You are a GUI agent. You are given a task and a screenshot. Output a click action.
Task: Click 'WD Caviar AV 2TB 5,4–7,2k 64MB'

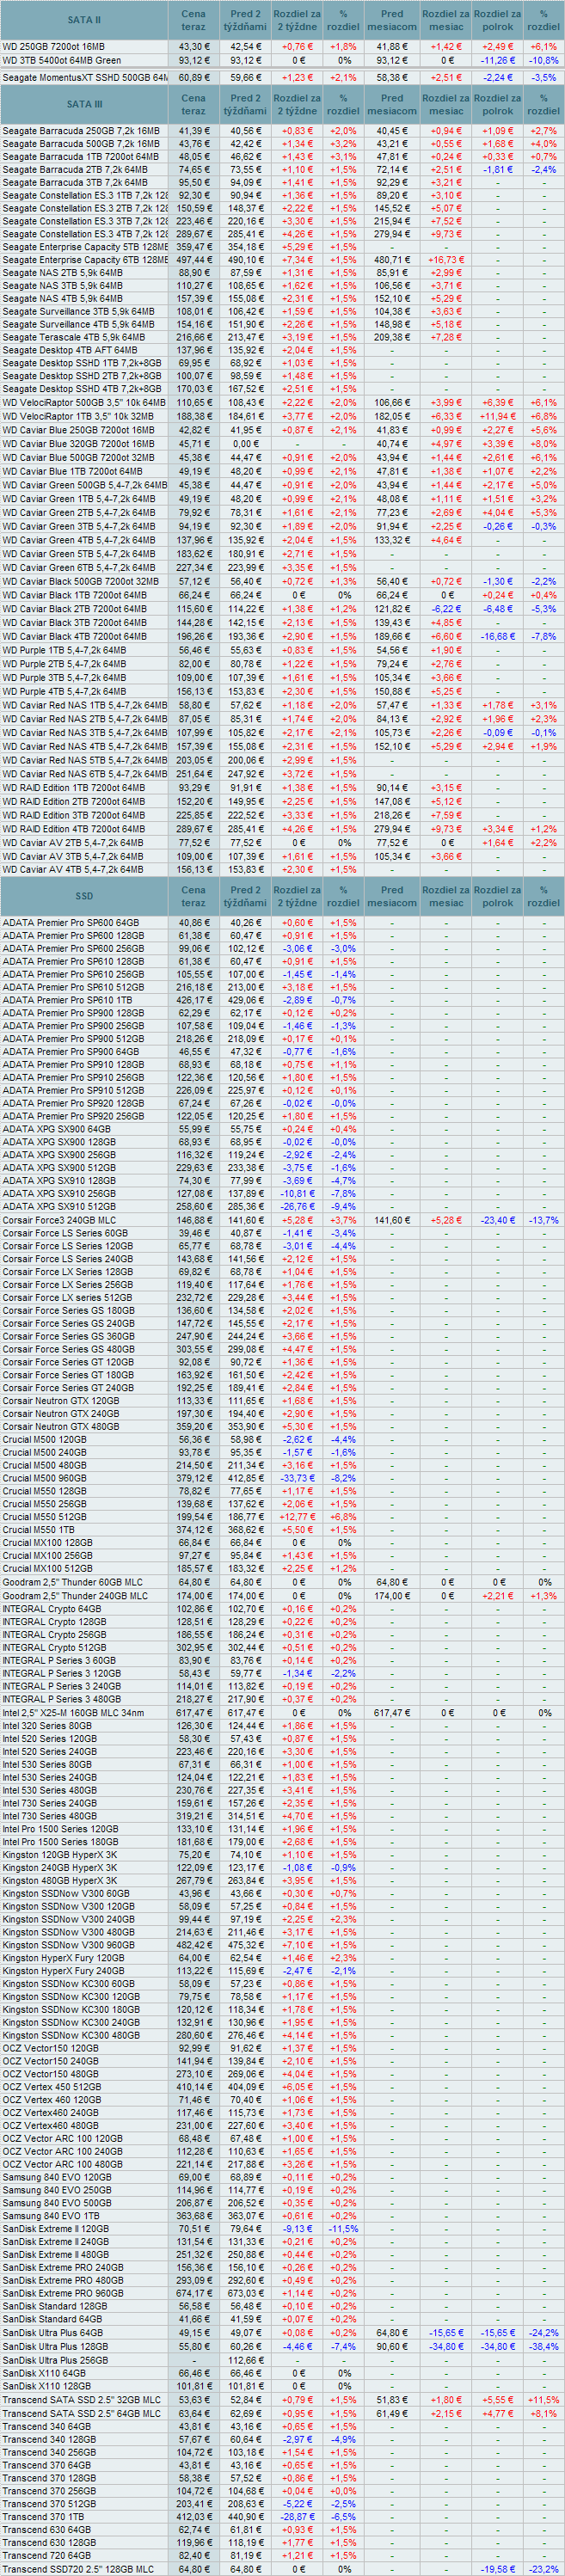pyautogui.click(x=72, y=843)
